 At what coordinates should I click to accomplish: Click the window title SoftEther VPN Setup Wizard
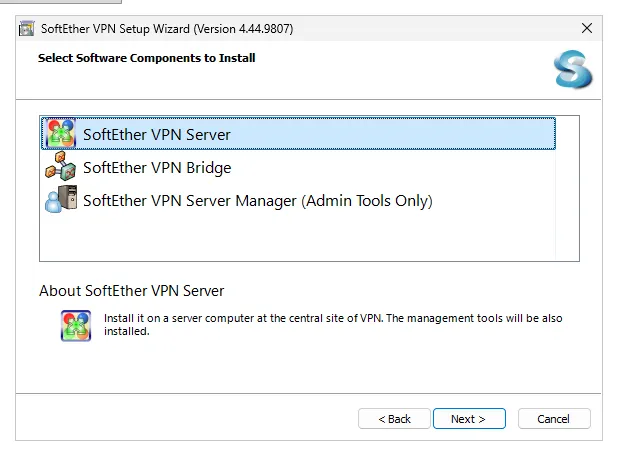coord(167,29)
